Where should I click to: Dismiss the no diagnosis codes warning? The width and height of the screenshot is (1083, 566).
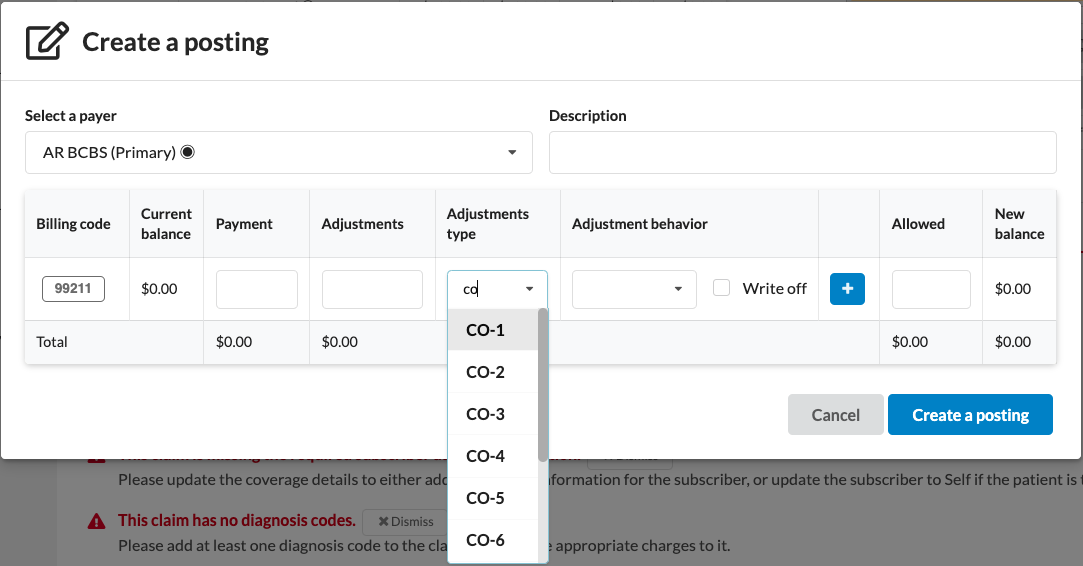pyautogui.click(x=405, y=521)
